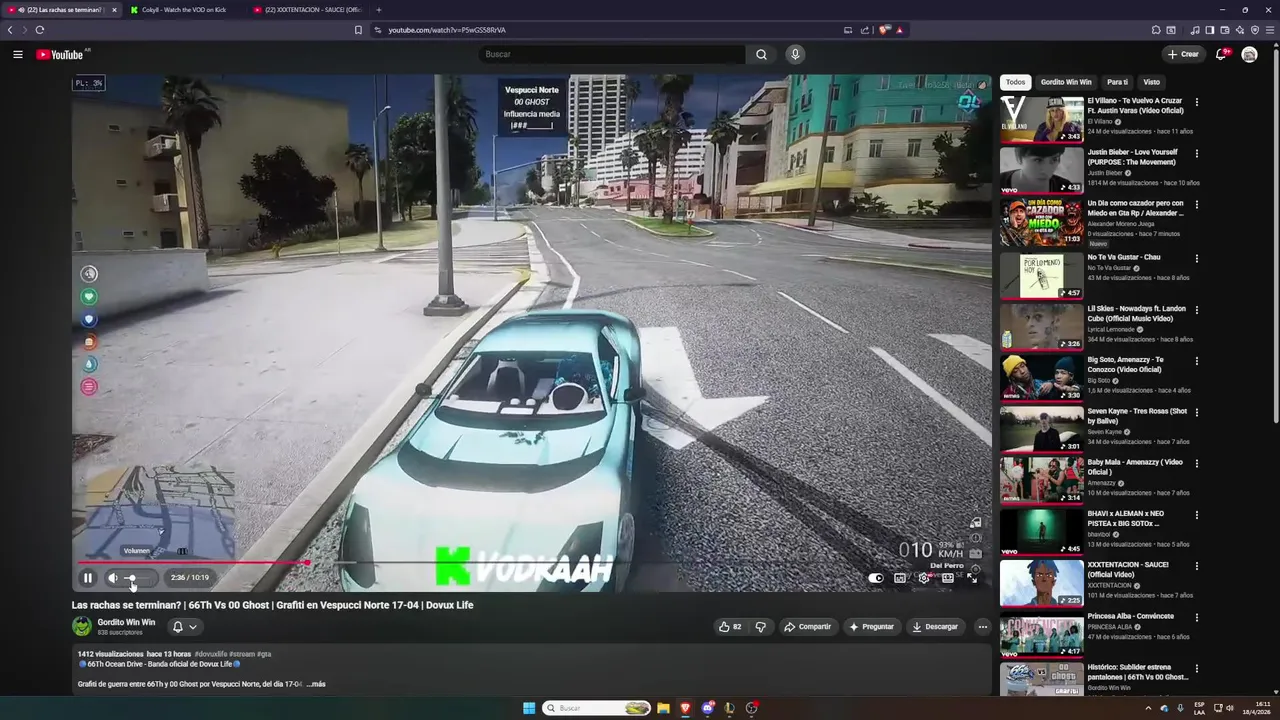Open Baby Mala Amenazzy video thumbnail

1041,480
